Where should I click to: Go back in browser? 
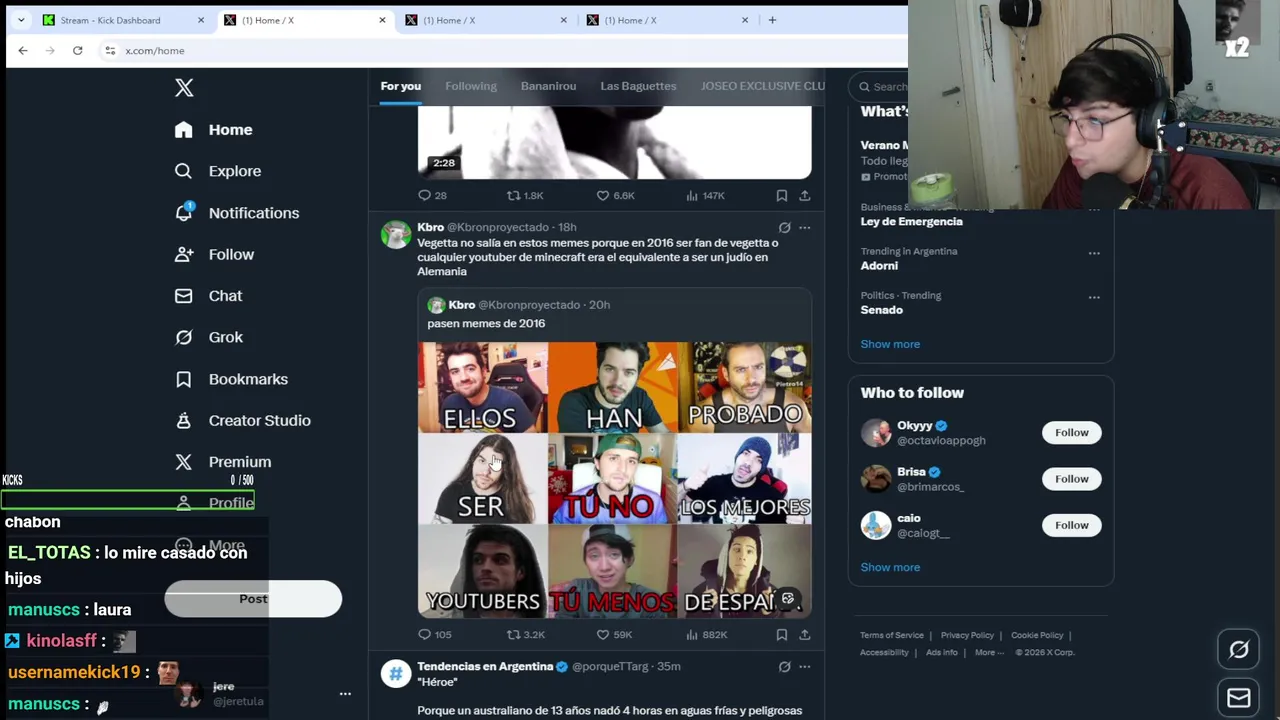23,51
